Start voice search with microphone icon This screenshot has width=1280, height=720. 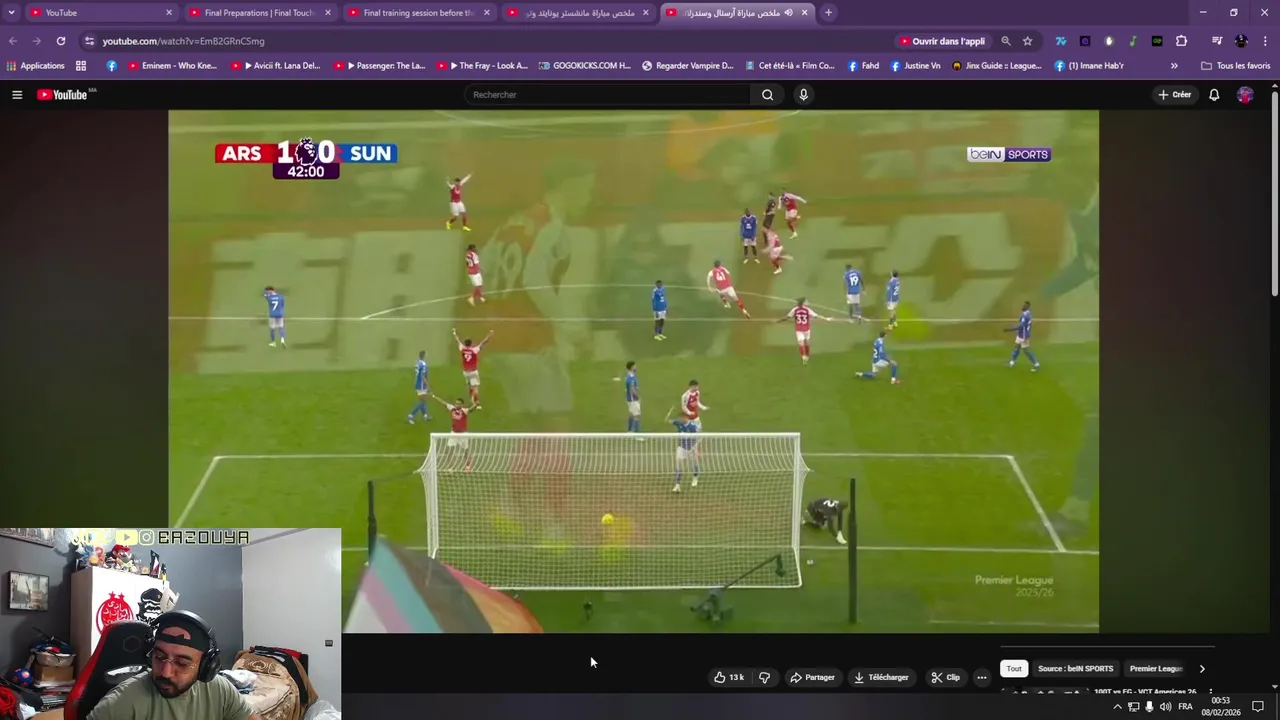point(803,95)
